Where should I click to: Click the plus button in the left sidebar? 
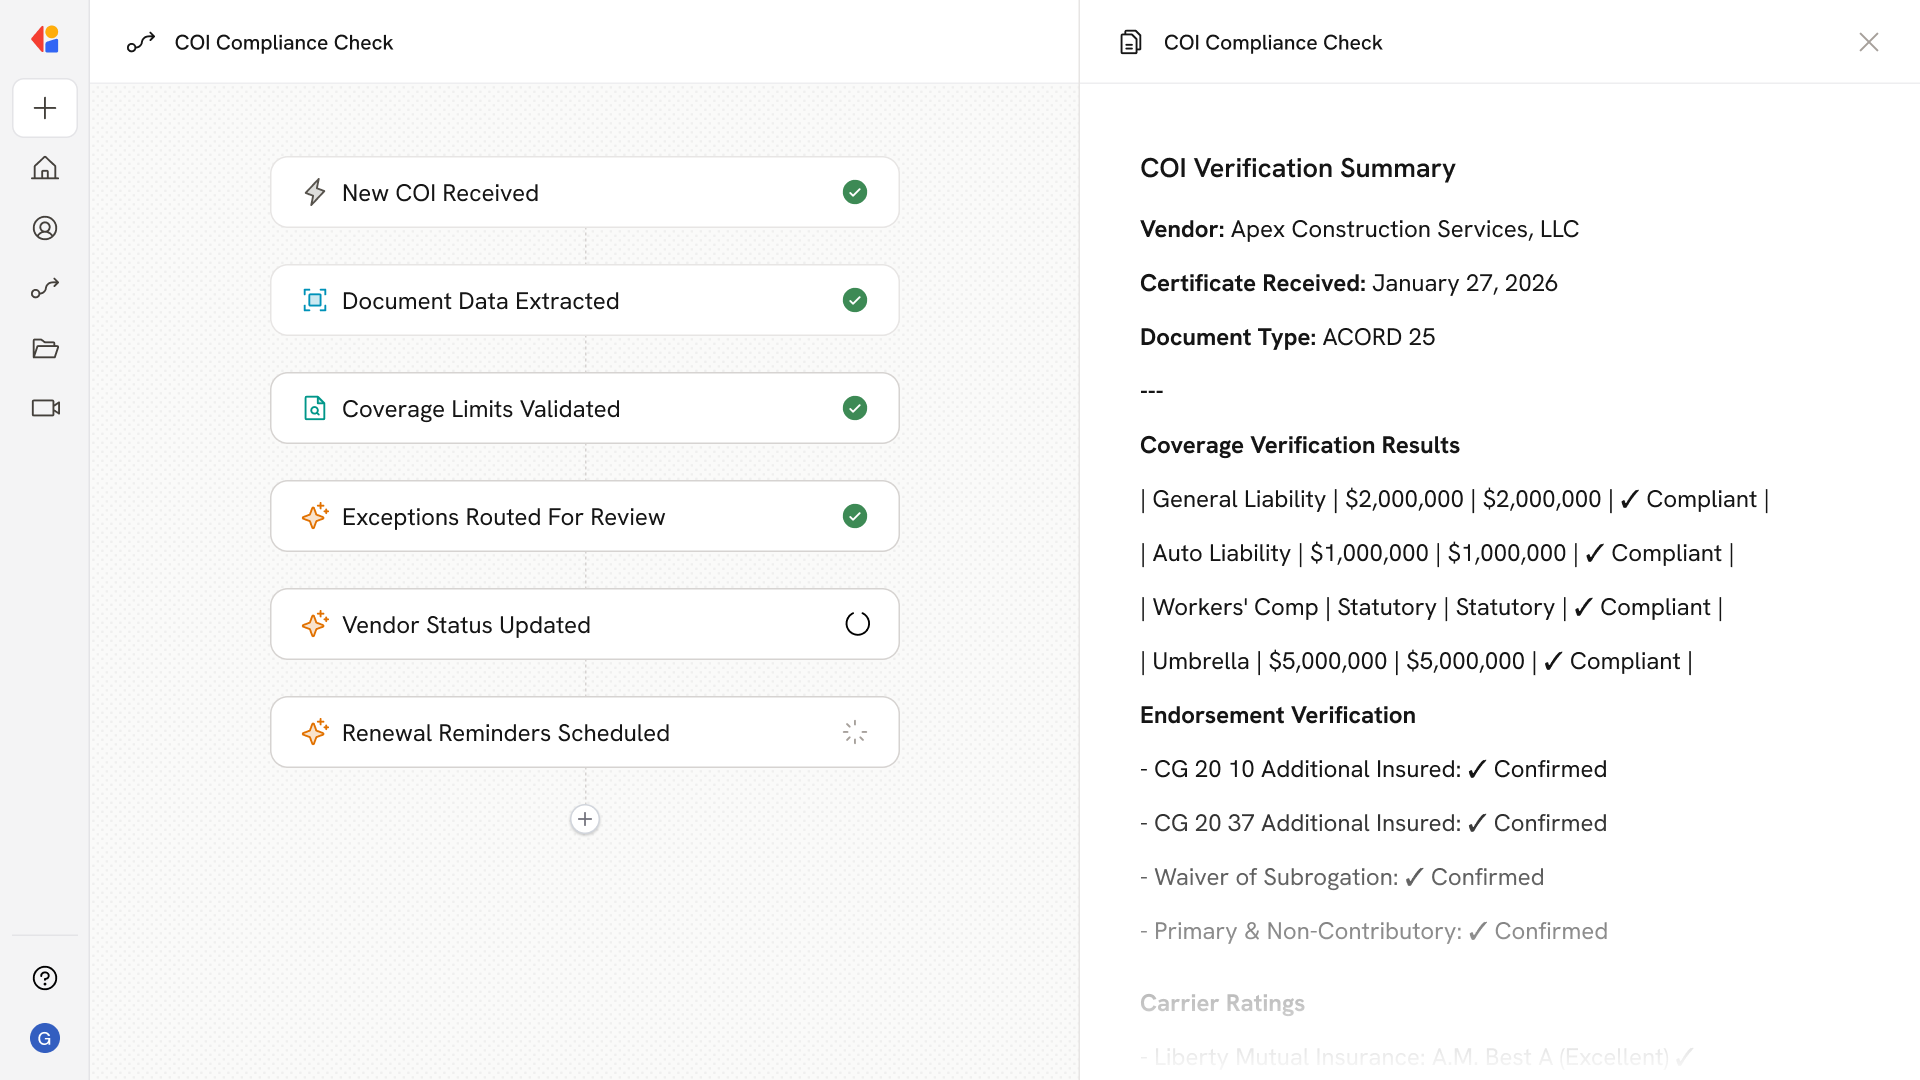[45, 108]
